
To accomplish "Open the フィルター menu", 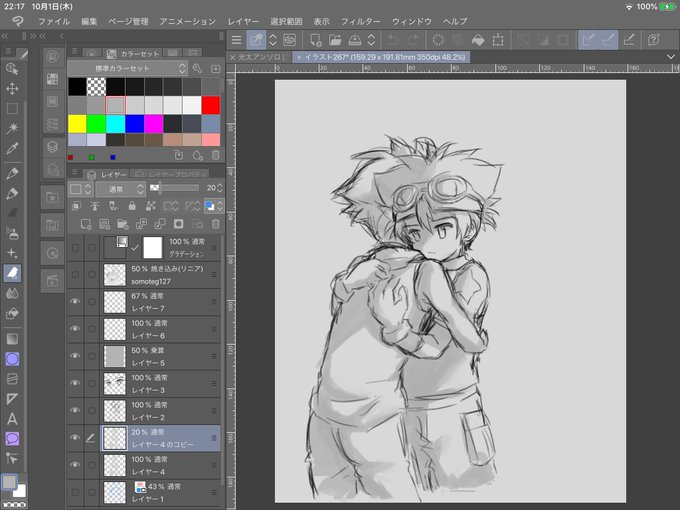I will click(x=360, y=21).
